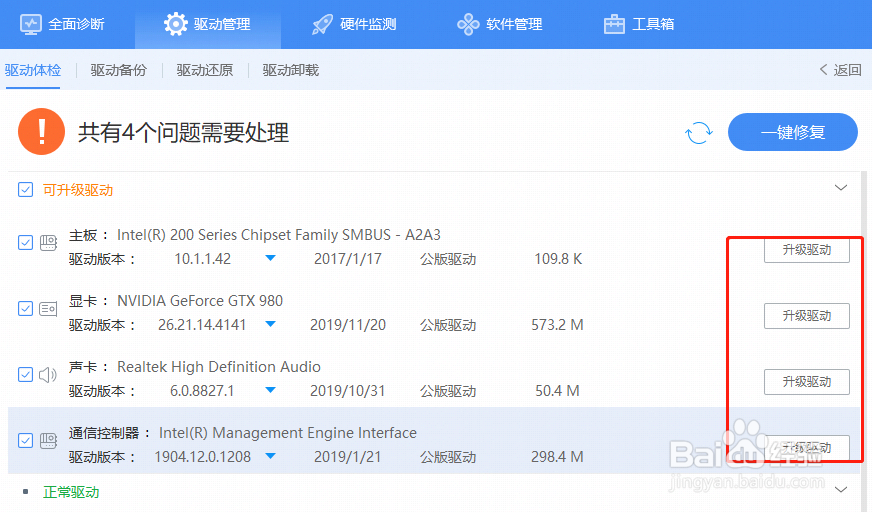
Task: Collapse the 可升级驱动 section chevron
Action: coord(841,188)
